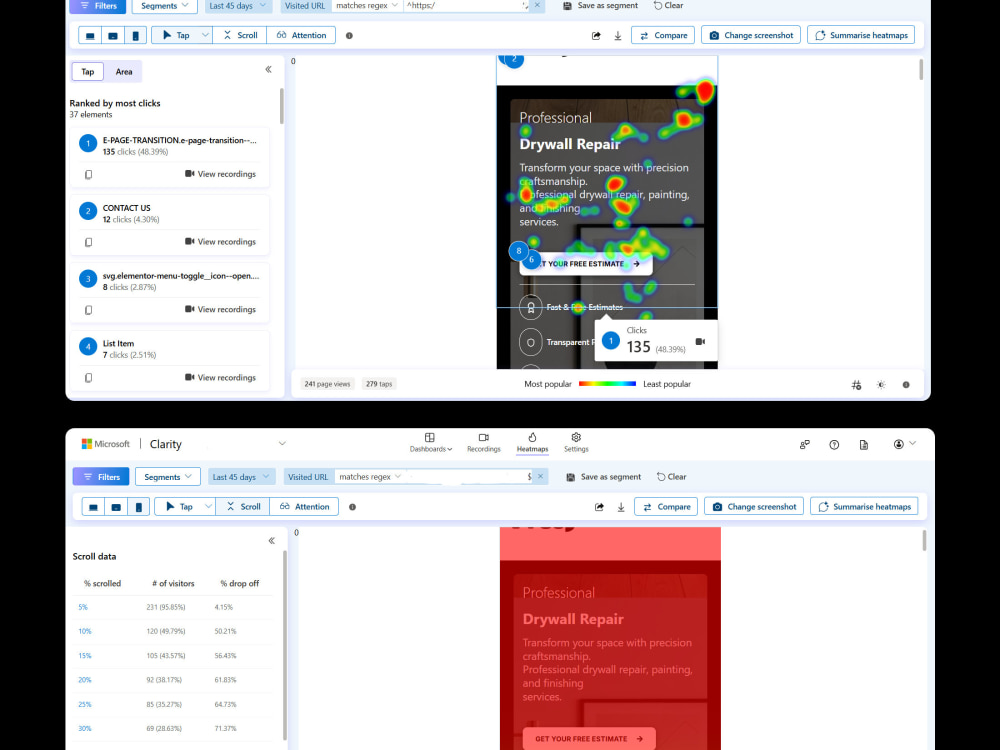Click info icon beside Attention, bottom window
Screen dimensions: 1000x750
(x=353, y=507)
